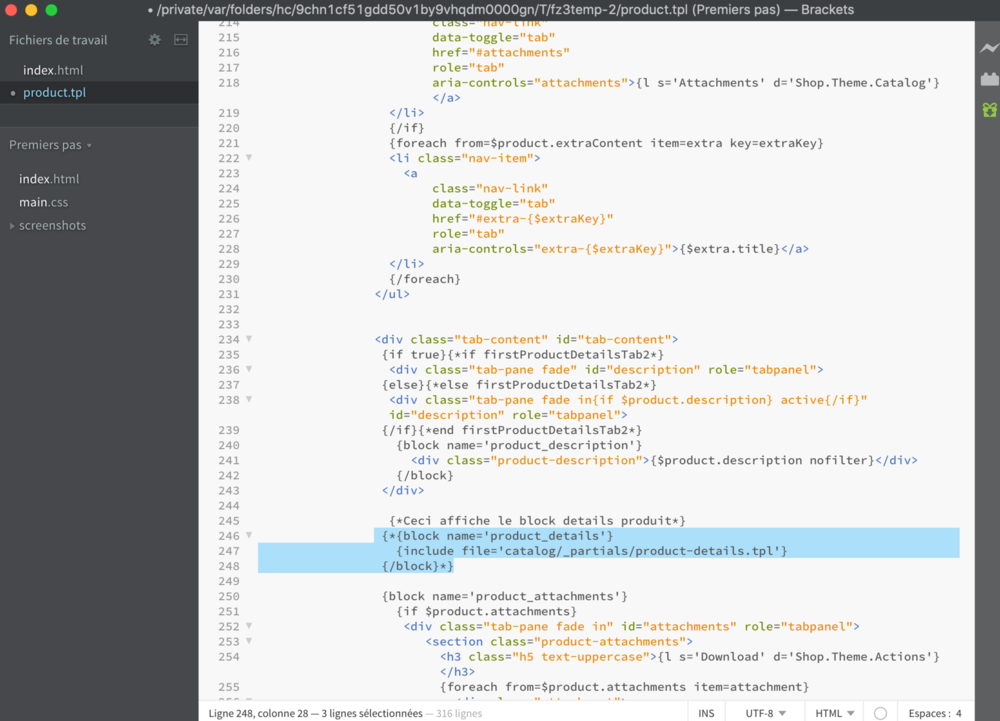Select product.tpl in working files

tap(54, 92)
